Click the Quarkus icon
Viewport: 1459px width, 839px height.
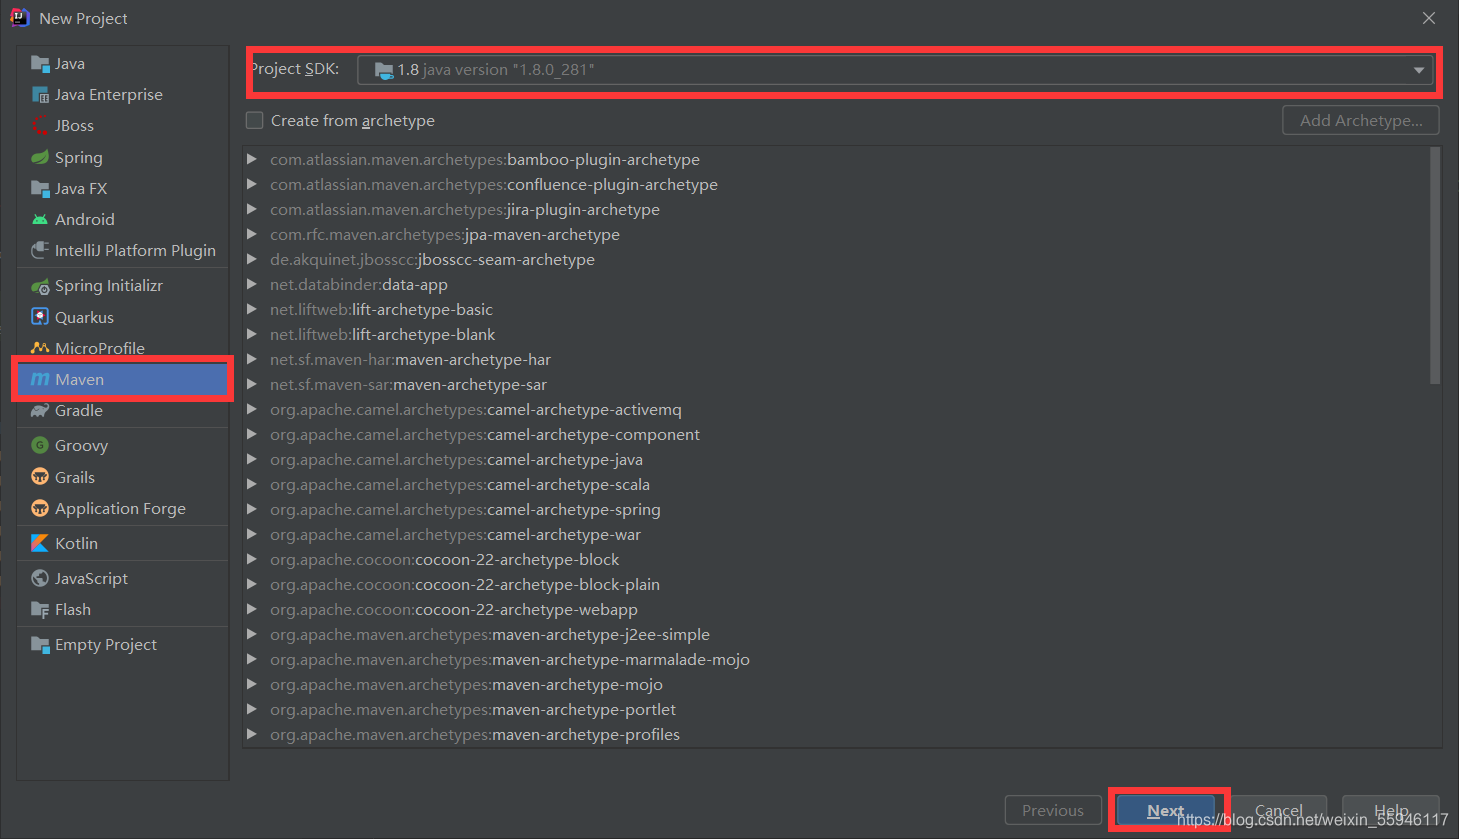click(40, 317)
